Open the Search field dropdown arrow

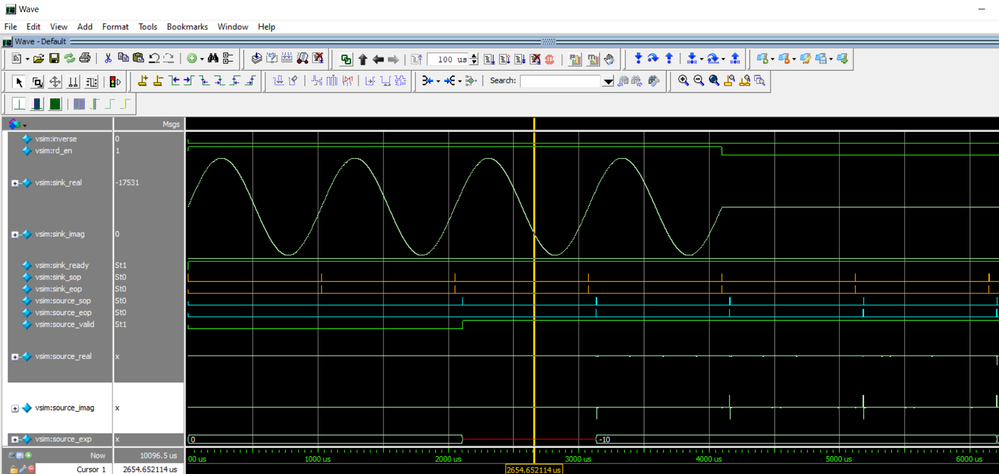pos(608,82)
